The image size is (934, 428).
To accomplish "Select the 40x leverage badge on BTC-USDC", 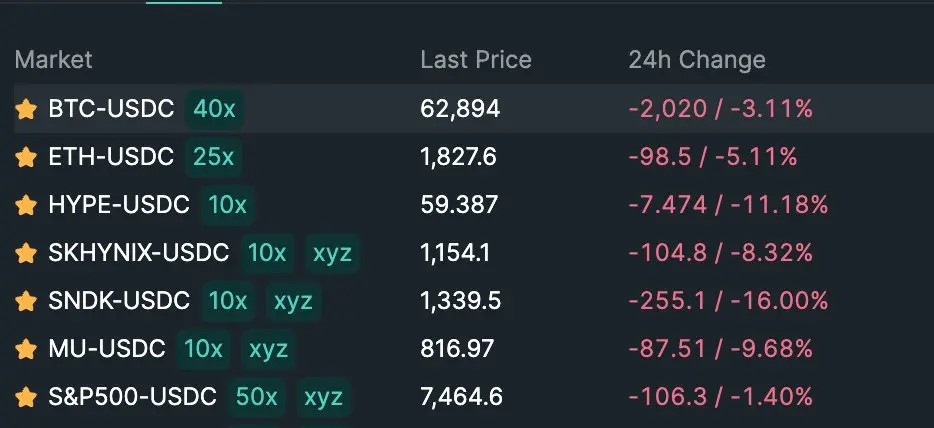I will point(214,109).
